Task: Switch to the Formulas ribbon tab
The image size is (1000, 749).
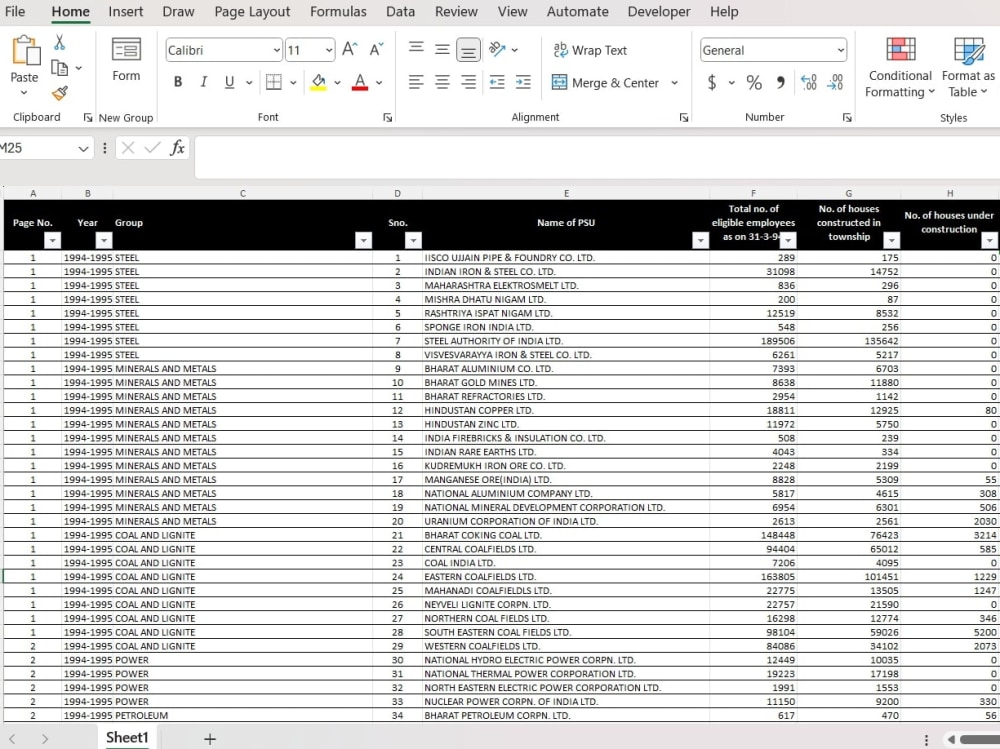Action: 338,11
